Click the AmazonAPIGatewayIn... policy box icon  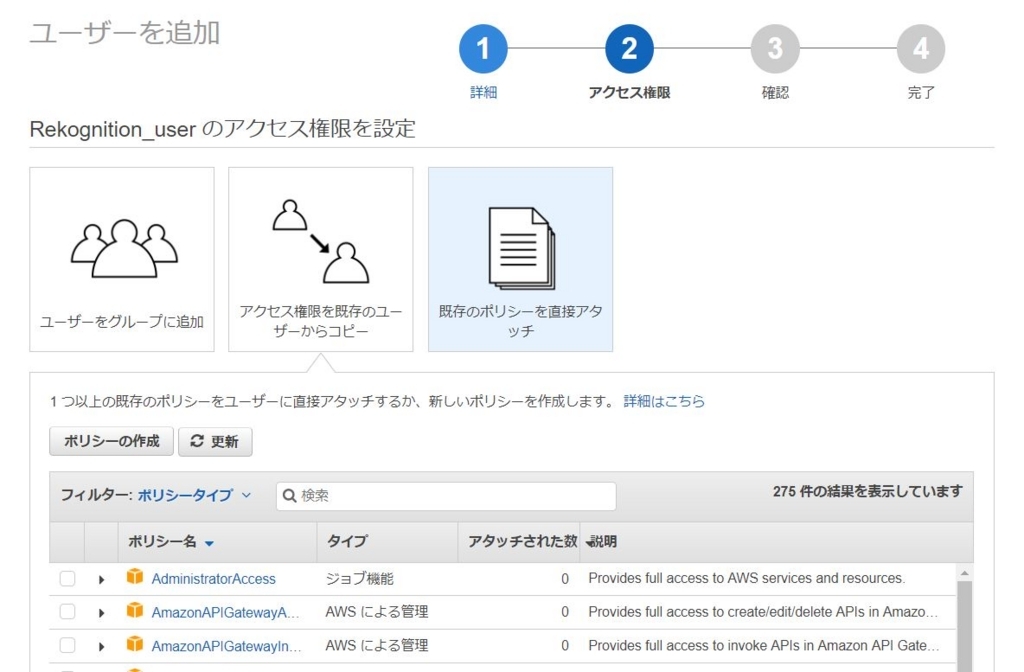point(135,644)
